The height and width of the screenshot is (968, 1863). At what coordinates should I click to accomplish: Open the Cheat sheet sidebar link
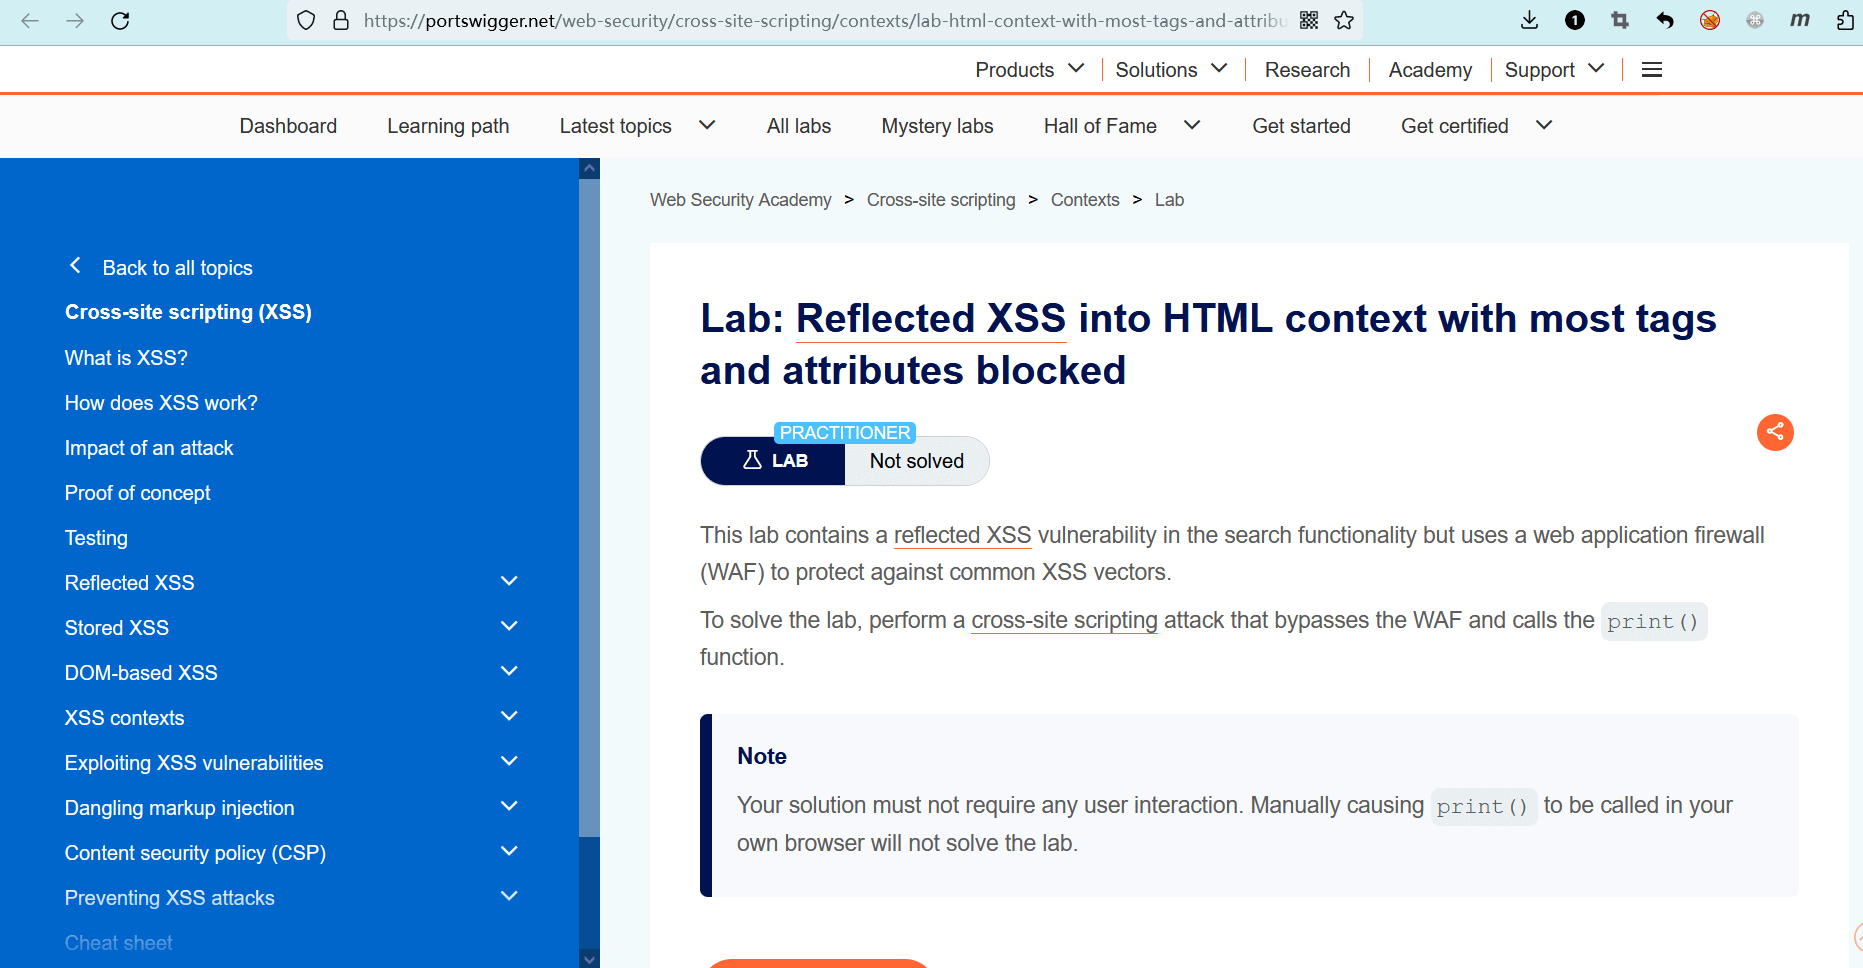119,943
